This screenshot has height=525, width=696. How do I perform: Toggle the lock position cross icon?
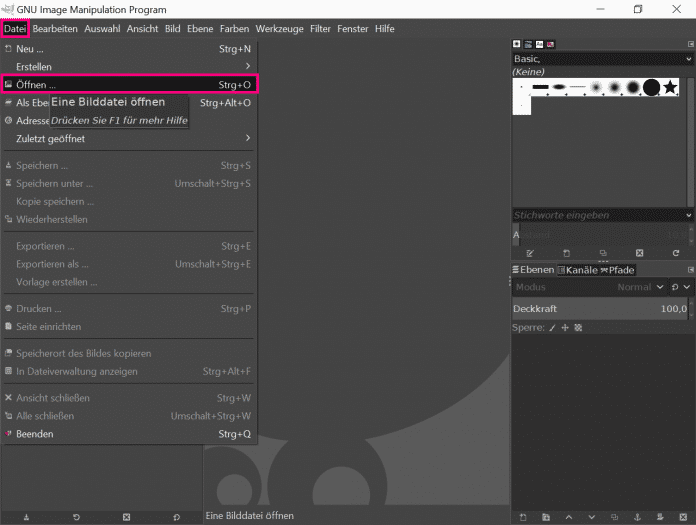tap(564, 327)
